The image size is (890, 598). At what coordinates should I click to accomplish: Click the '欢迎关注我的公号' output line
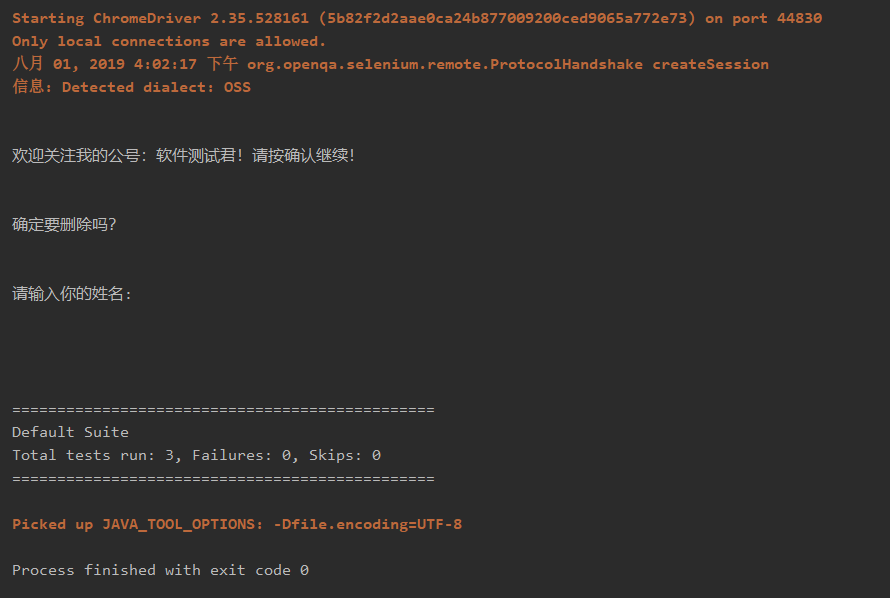(183, 156)
